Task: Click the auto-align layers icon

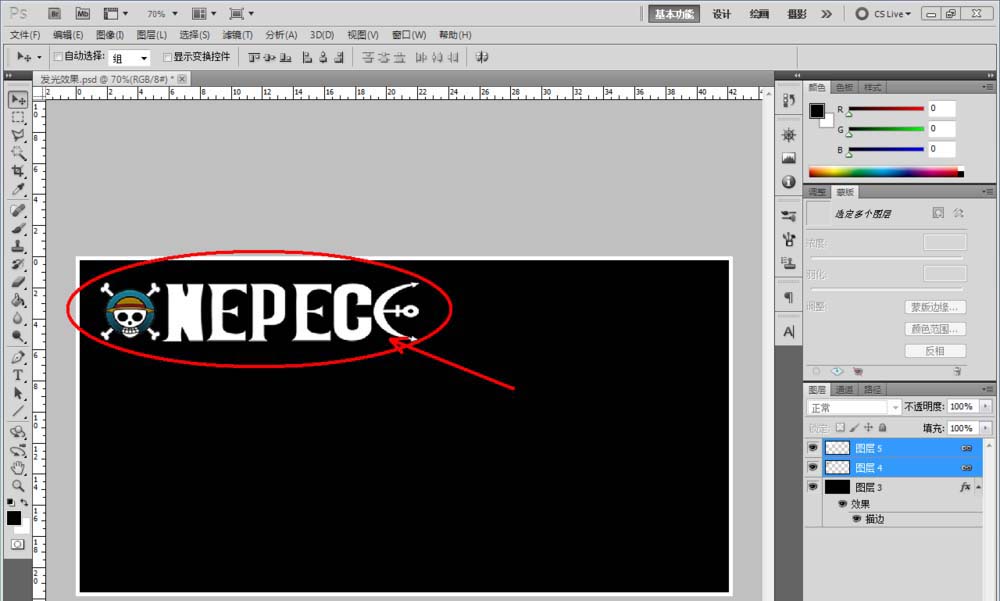Action: [x=482, y=57]
